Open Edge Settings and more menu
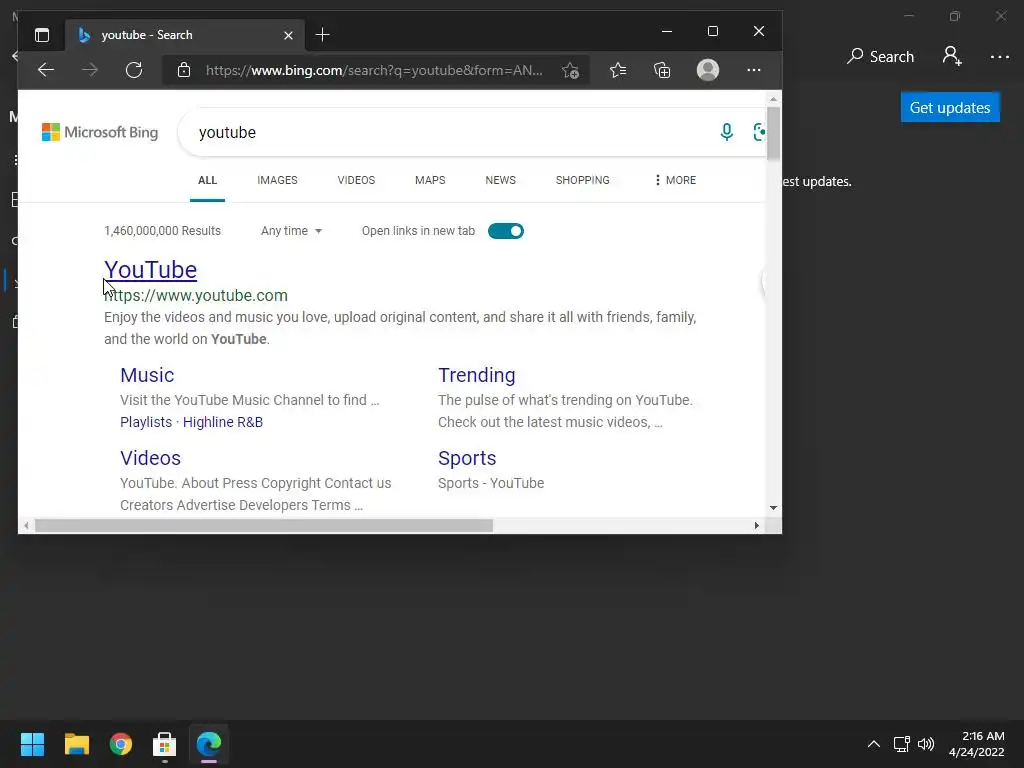Screen dimensions: 1024x768 click(754, 70)
